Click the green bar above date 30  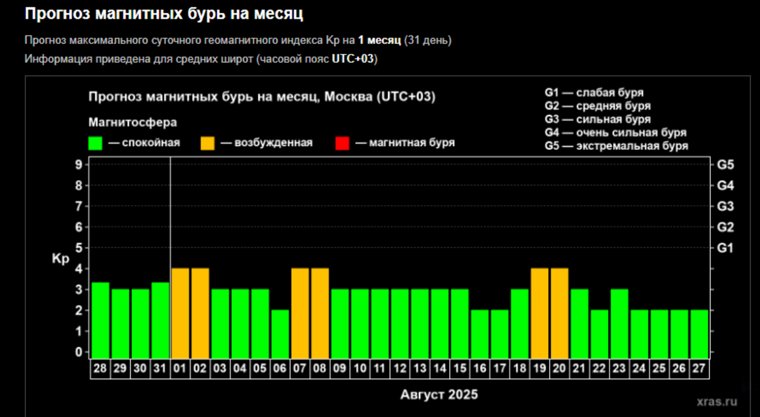[x=140, y=323]
